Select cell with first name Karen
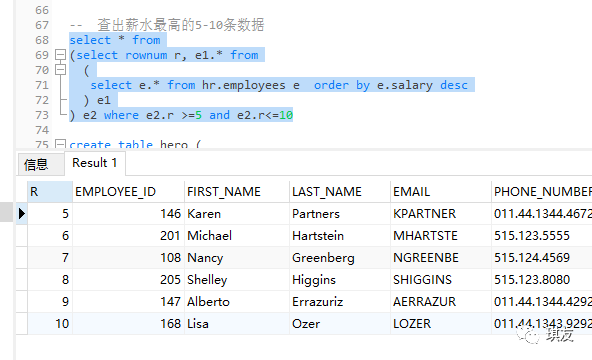 [237, 214]
